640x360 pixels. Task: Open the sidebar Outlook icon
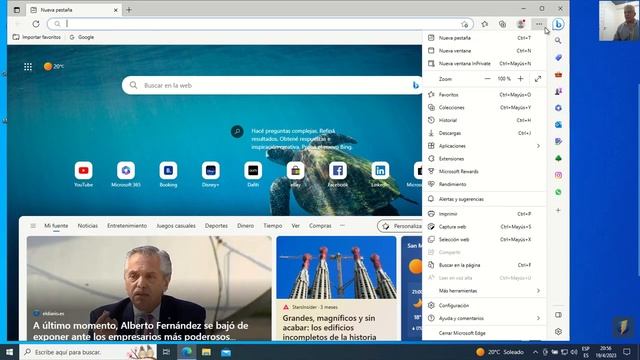558,124
